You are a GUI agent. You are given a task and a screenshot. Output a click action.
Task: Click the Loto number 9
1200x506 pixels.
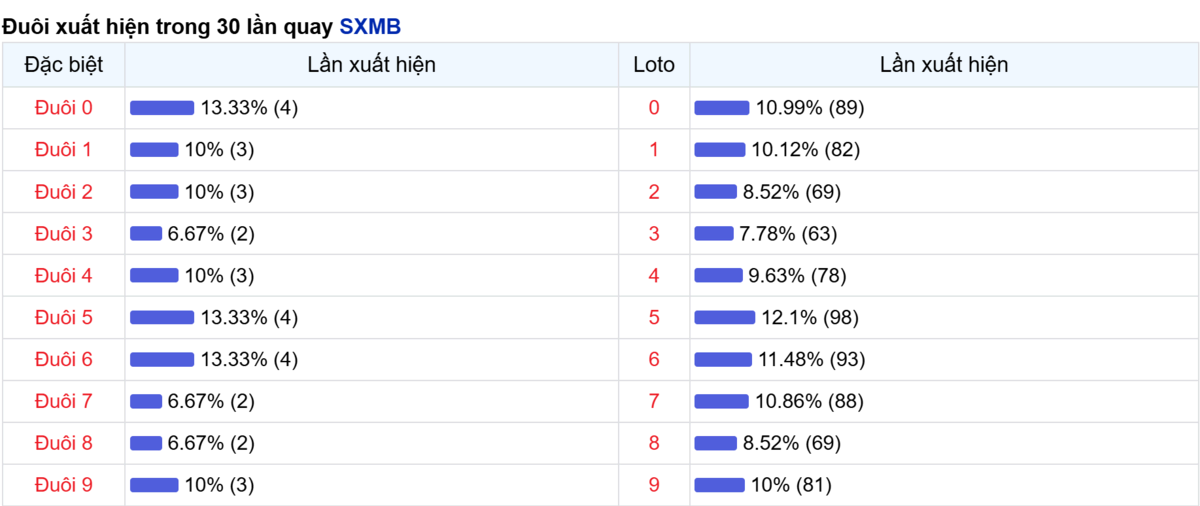tap(654, 486)
